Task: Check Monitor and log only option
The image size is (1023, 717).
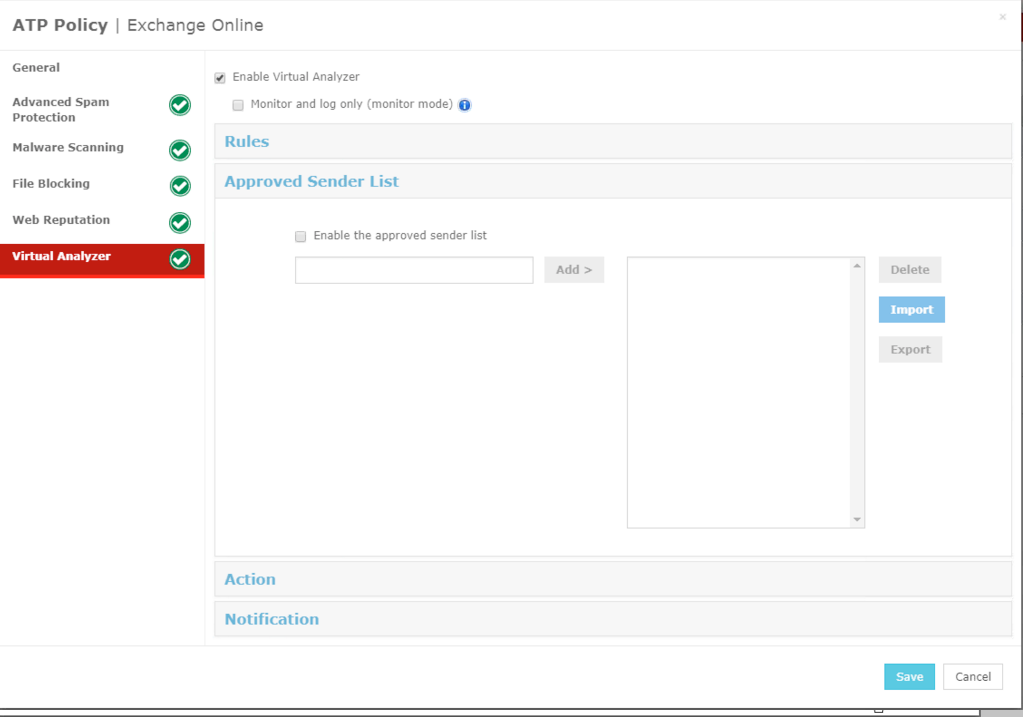Action: coord(238,105)
